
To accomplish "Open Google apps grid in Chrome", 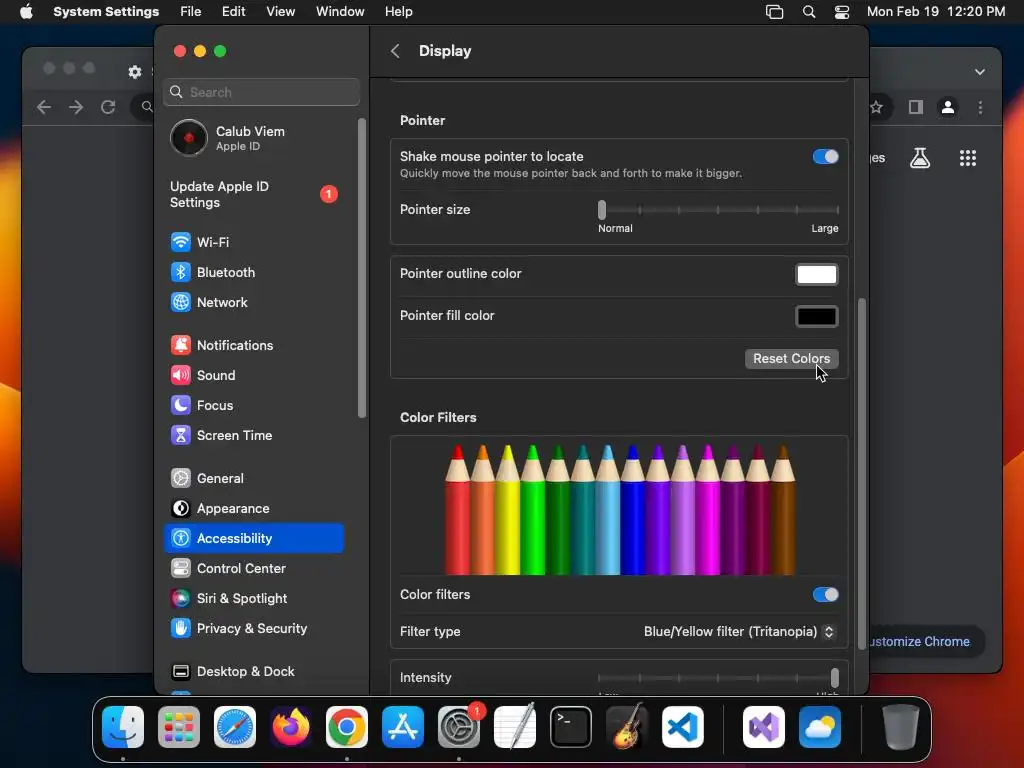I will pos(968,158).
